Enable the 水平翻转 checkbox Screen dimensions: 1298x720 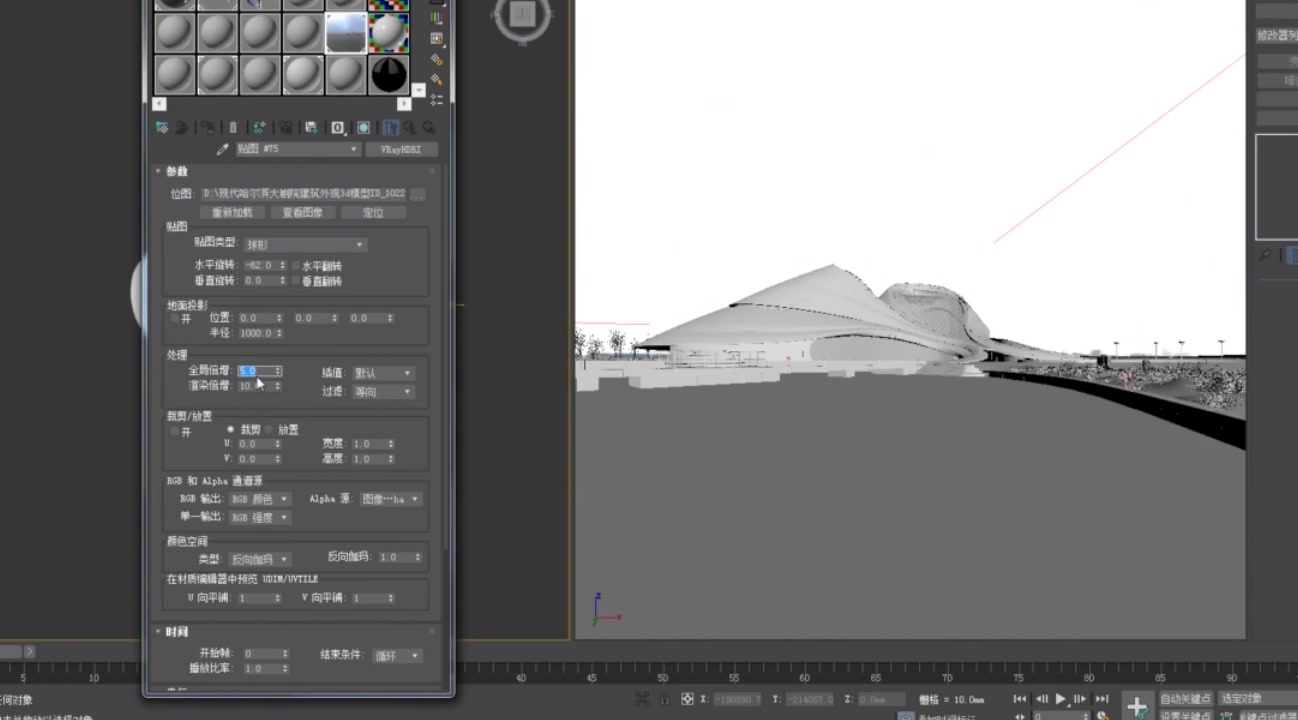[x=296, y=266]
